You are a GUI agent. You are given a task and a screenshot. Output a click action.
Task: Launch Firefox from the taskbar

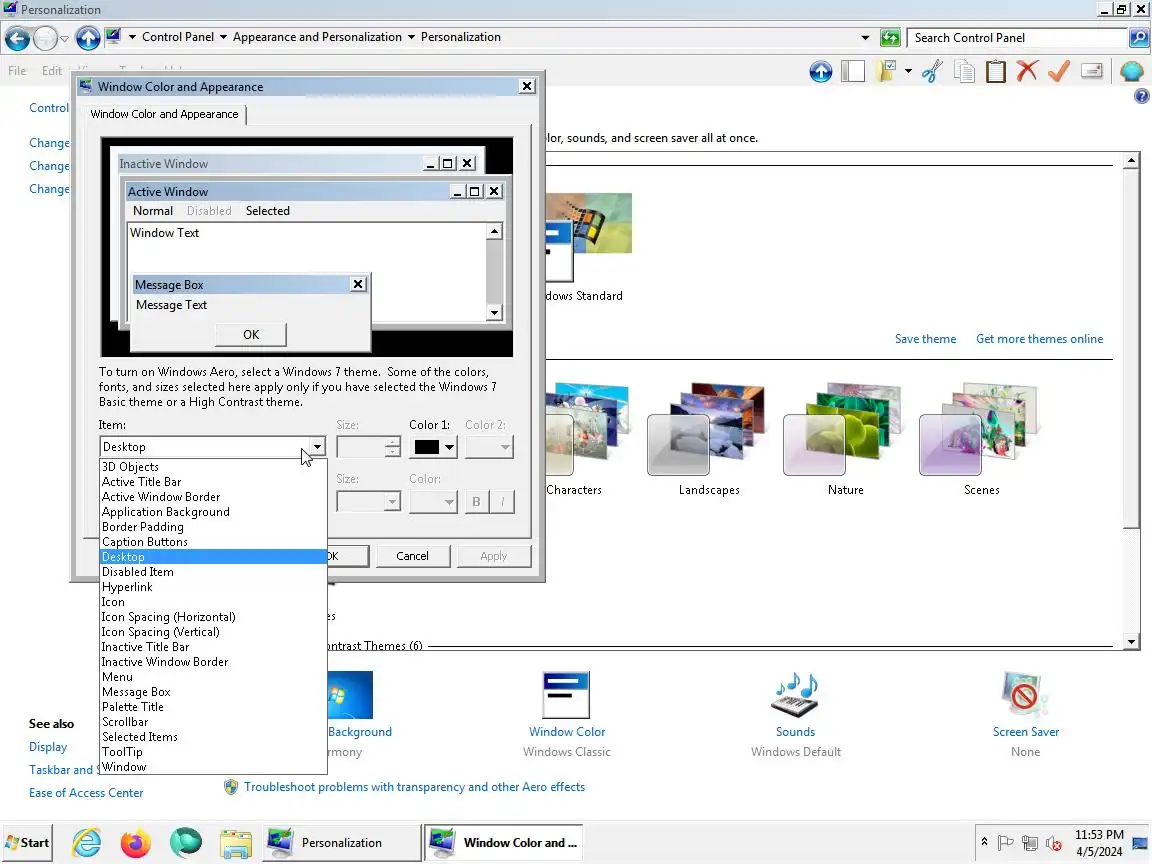pyautogui.click(x=136, y=843)
